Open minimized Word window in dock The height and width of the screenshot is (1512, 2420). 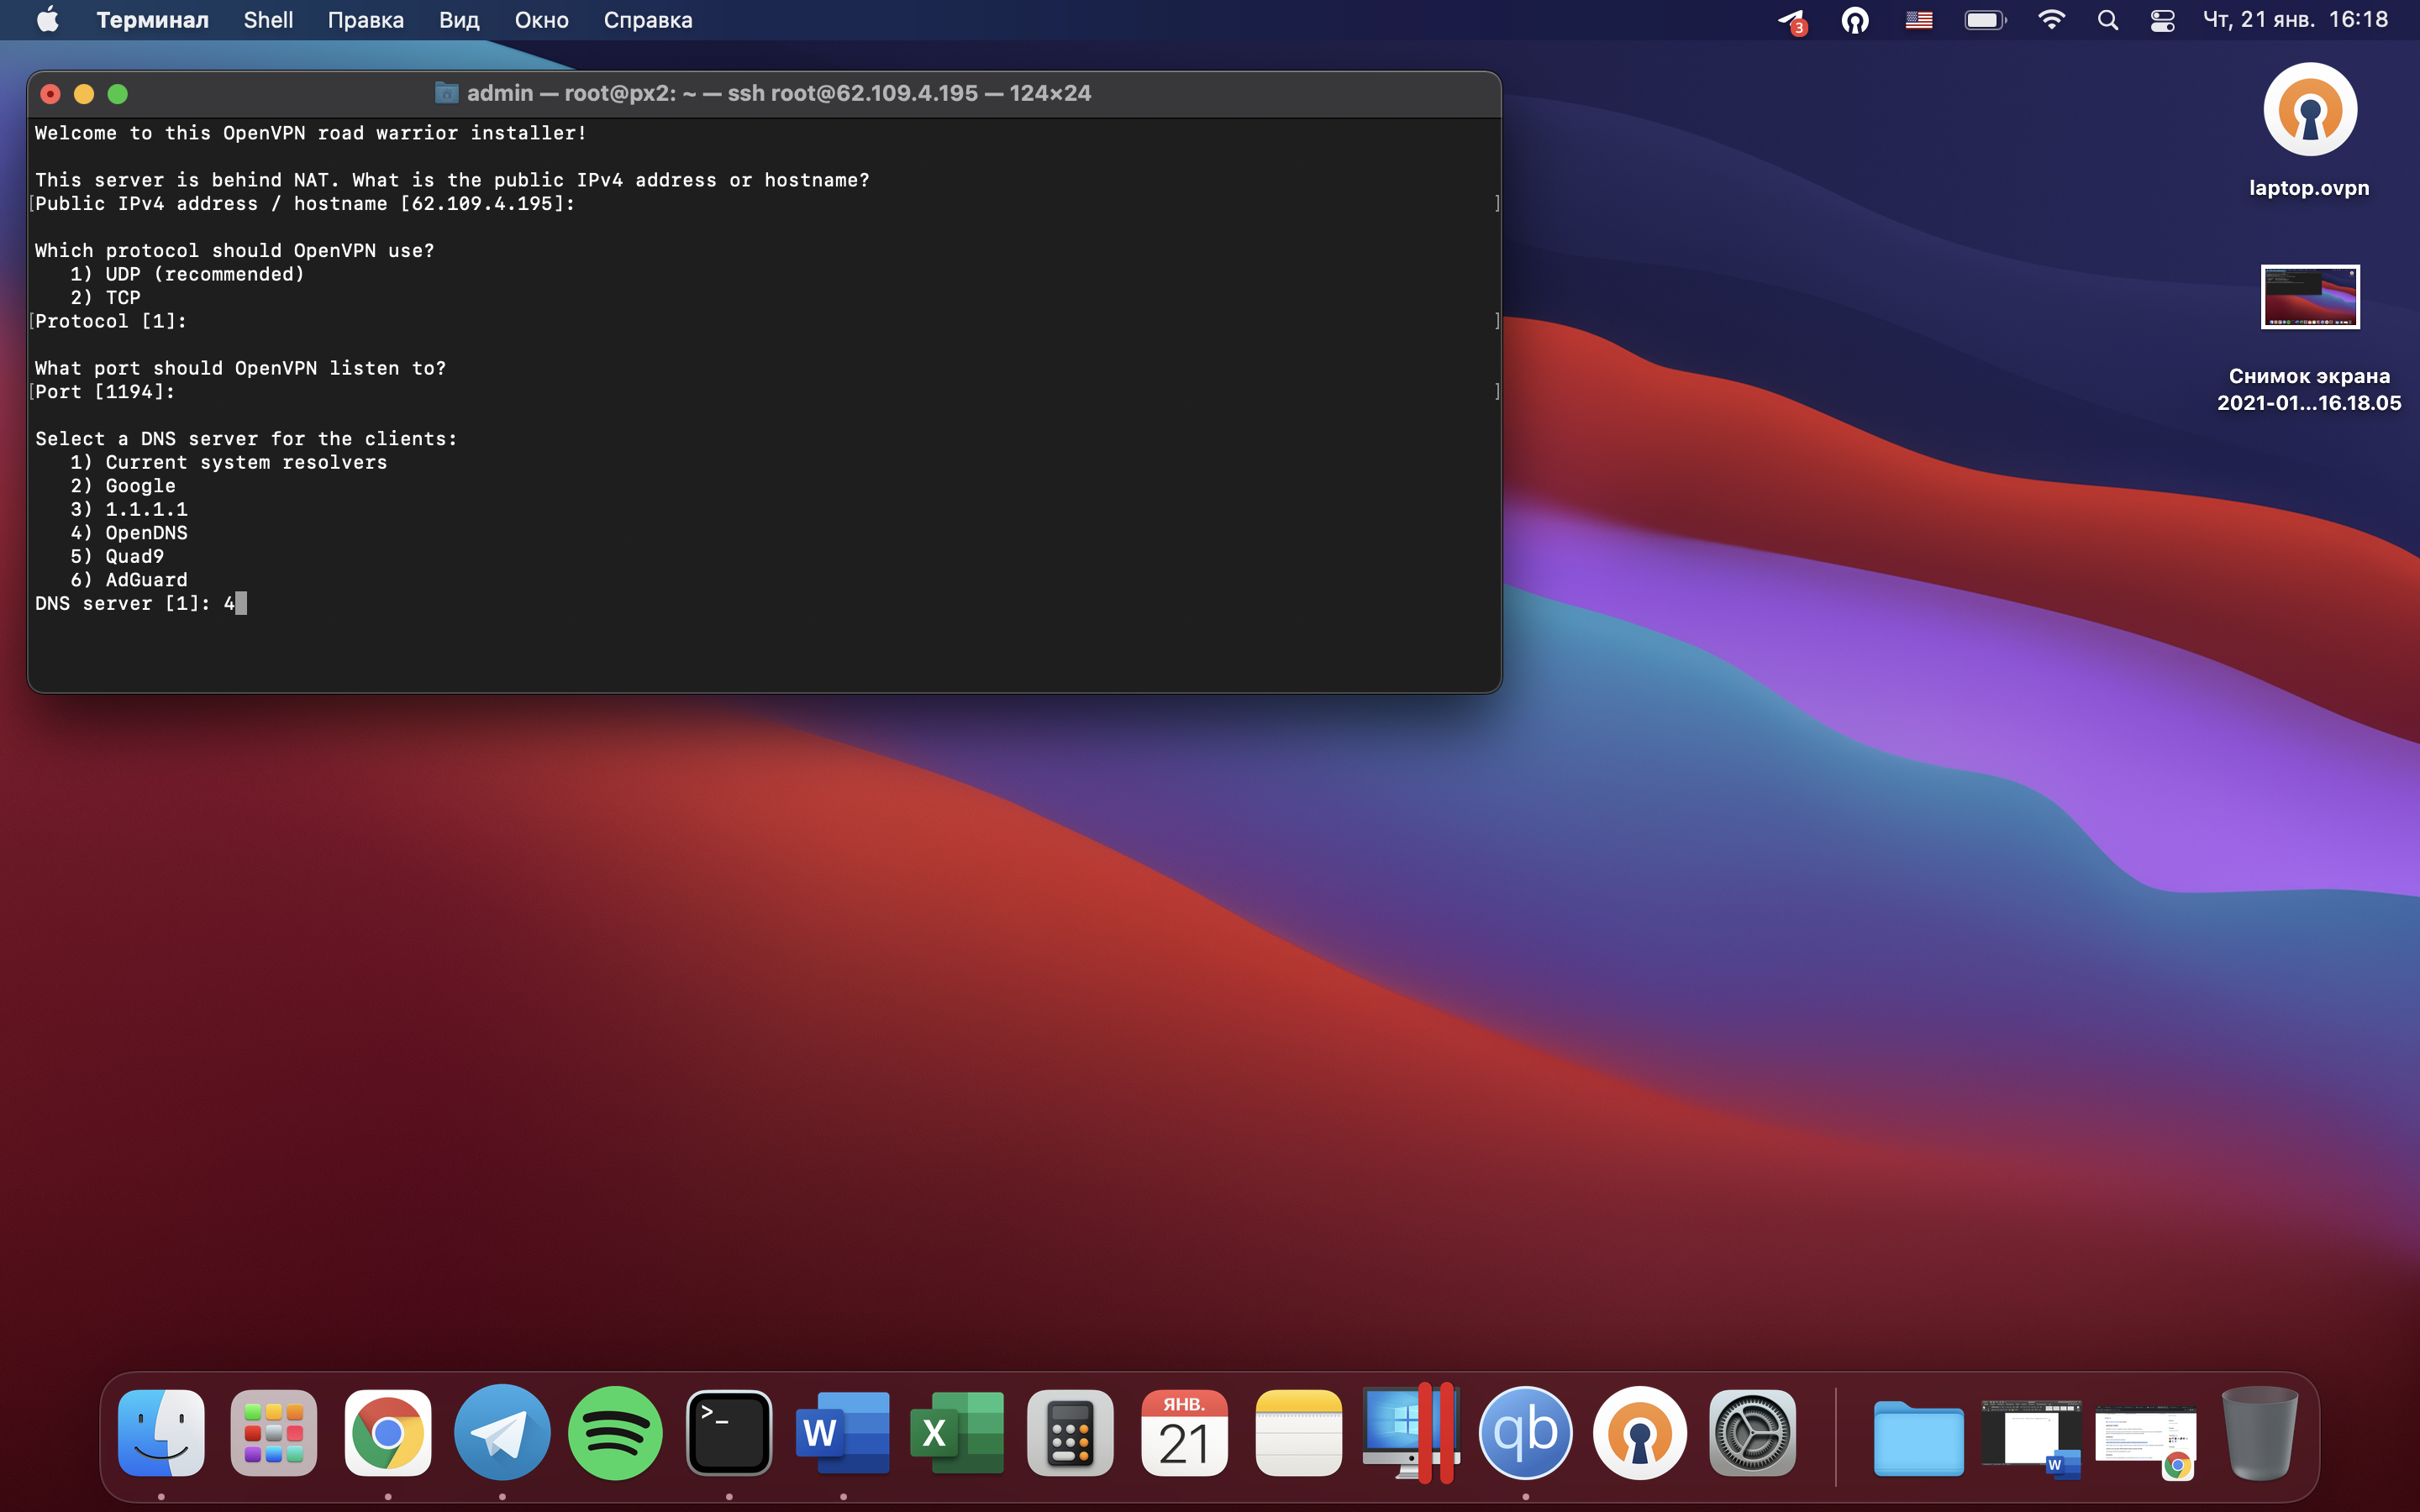click(2031, 1437)
